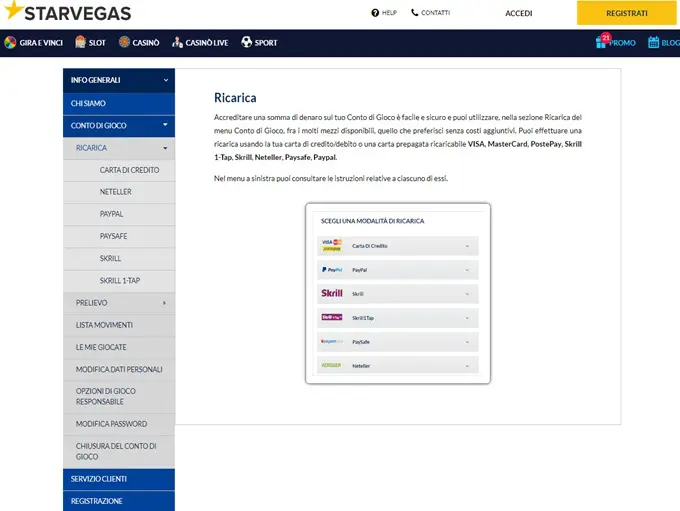Open Modifica Dati Personali
The image size is (680, 511).
click(119, 369)
